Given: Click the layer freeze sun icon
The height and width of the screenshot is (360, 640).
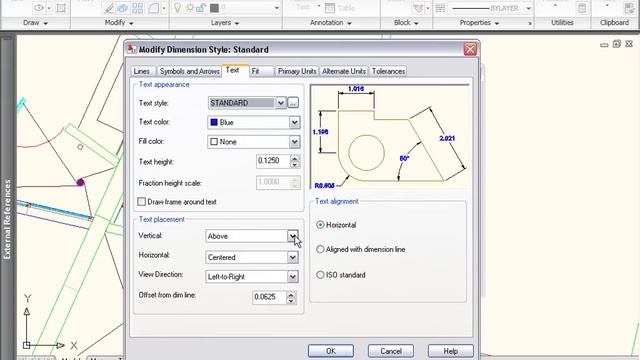Looking at the screenshot, I should [x=190, y=8].
